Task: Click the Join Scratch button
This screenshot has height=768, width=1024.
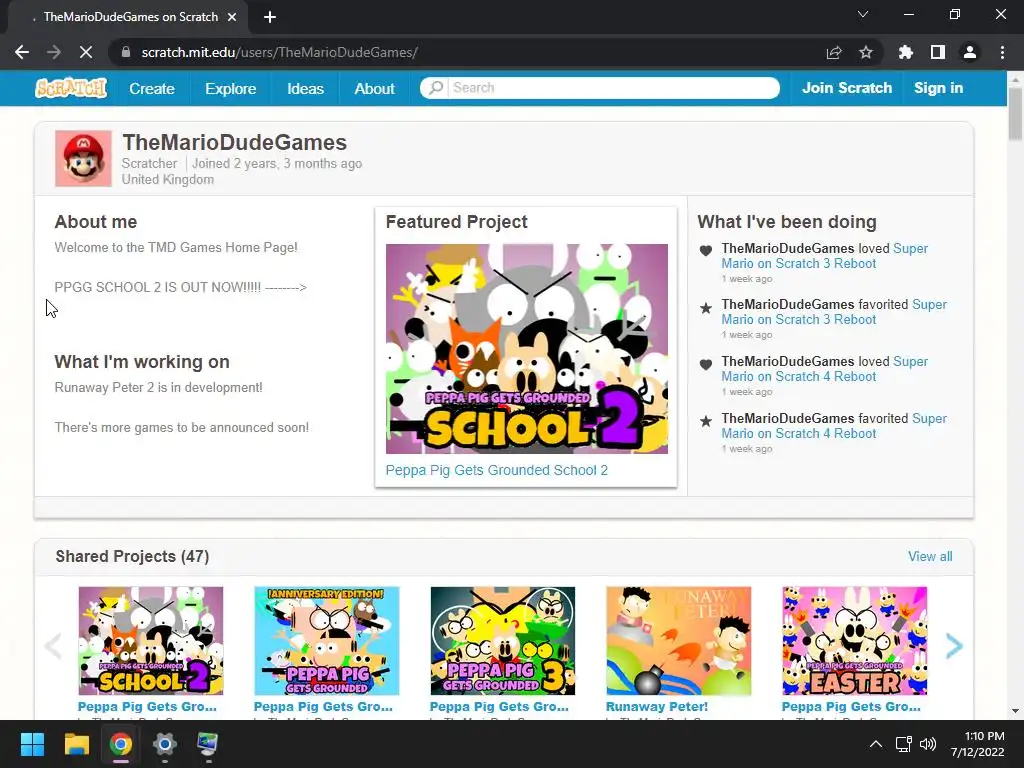Action: 846,88
